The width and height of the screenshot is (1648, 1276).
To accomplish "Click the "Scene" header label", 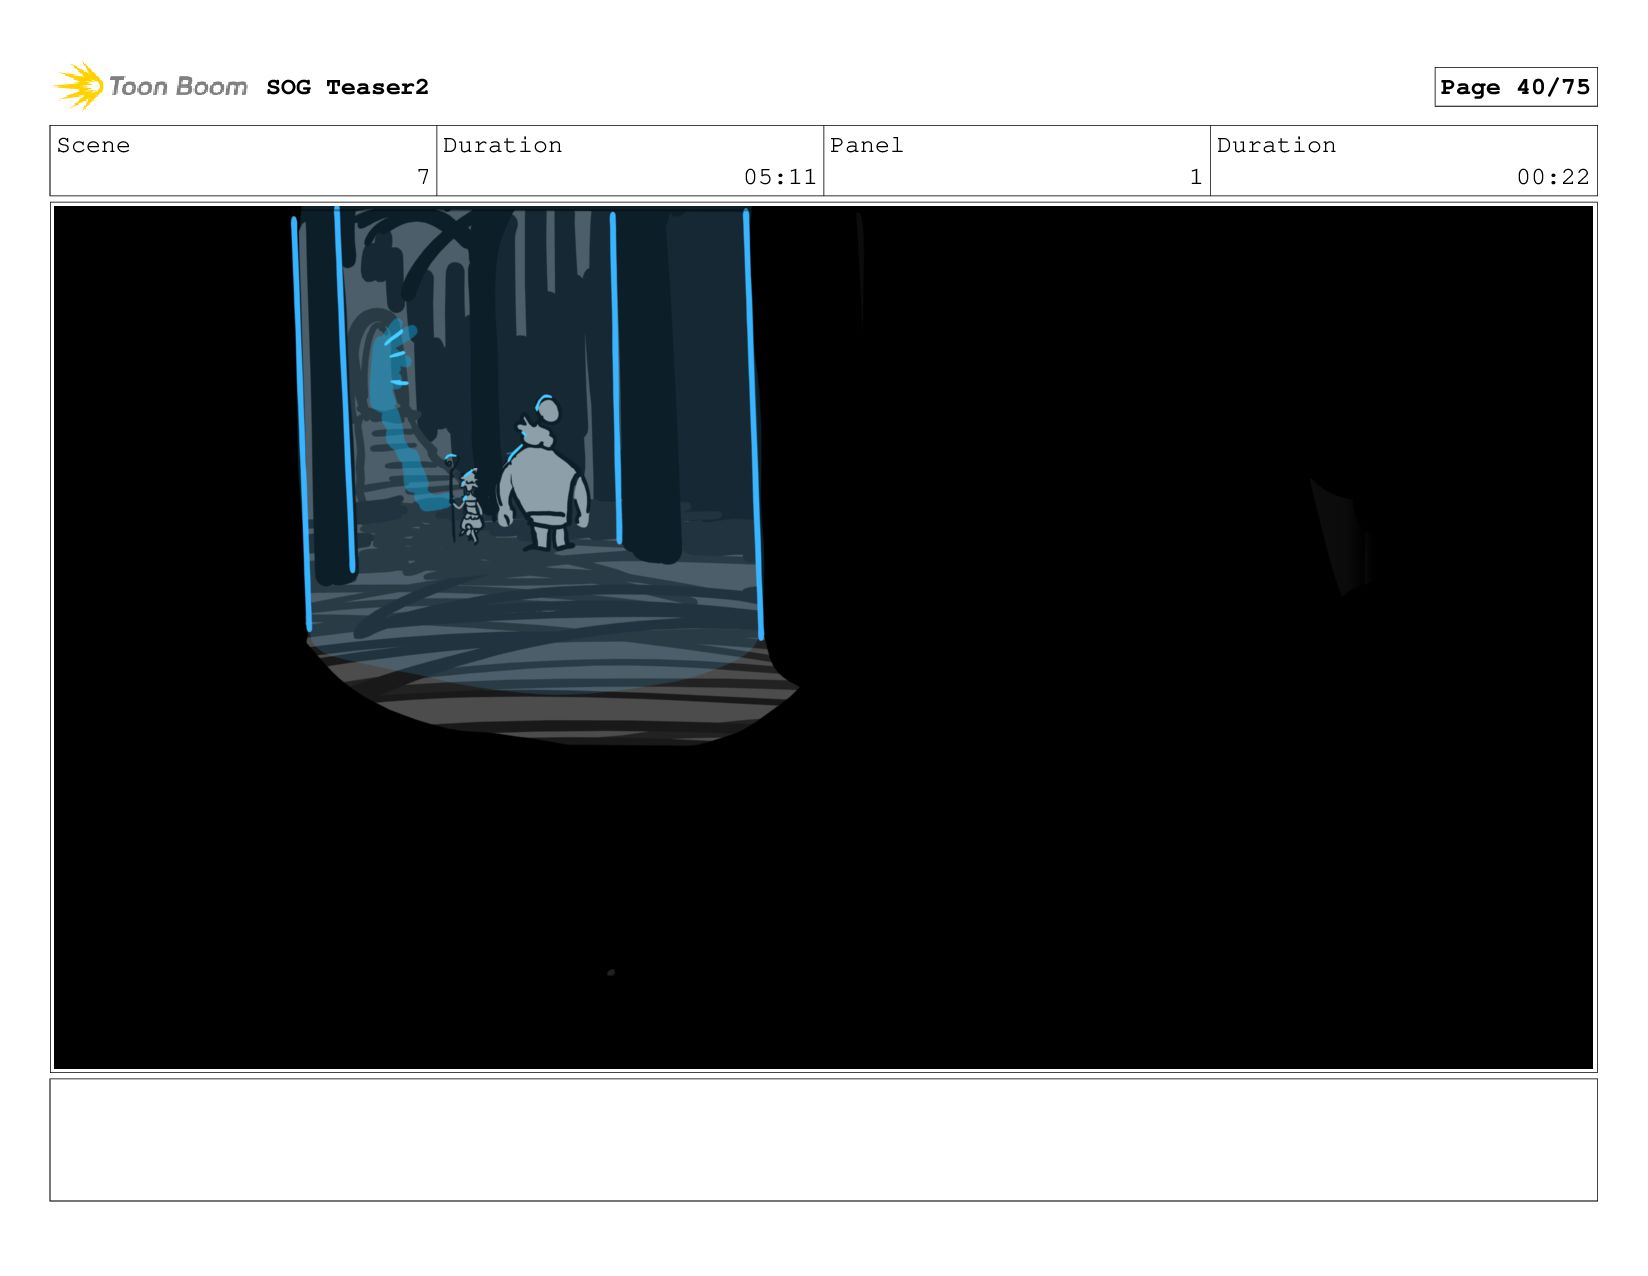I will tap(93, 145).
